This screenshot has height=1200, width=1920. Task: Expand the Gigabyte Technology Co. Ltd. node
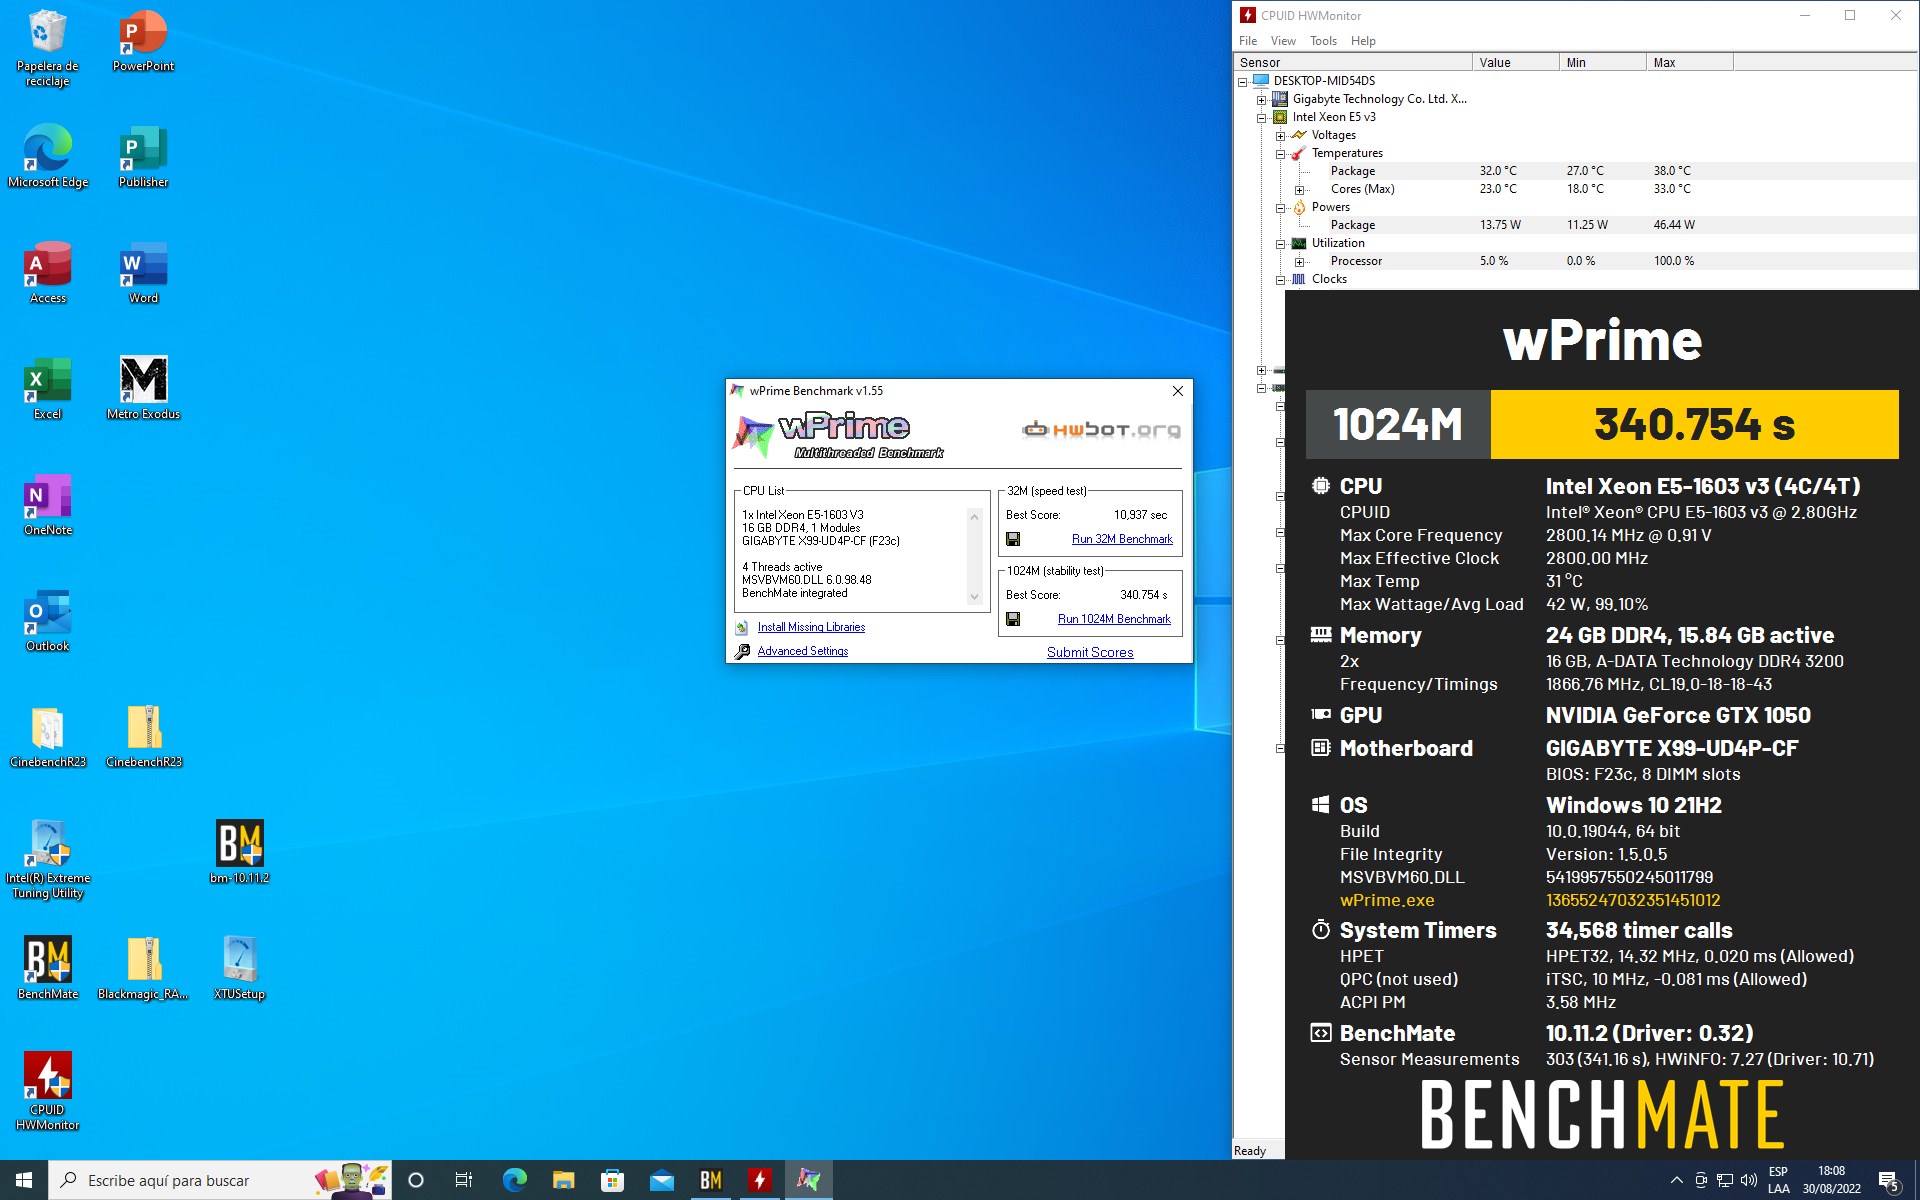point(1262,99)
